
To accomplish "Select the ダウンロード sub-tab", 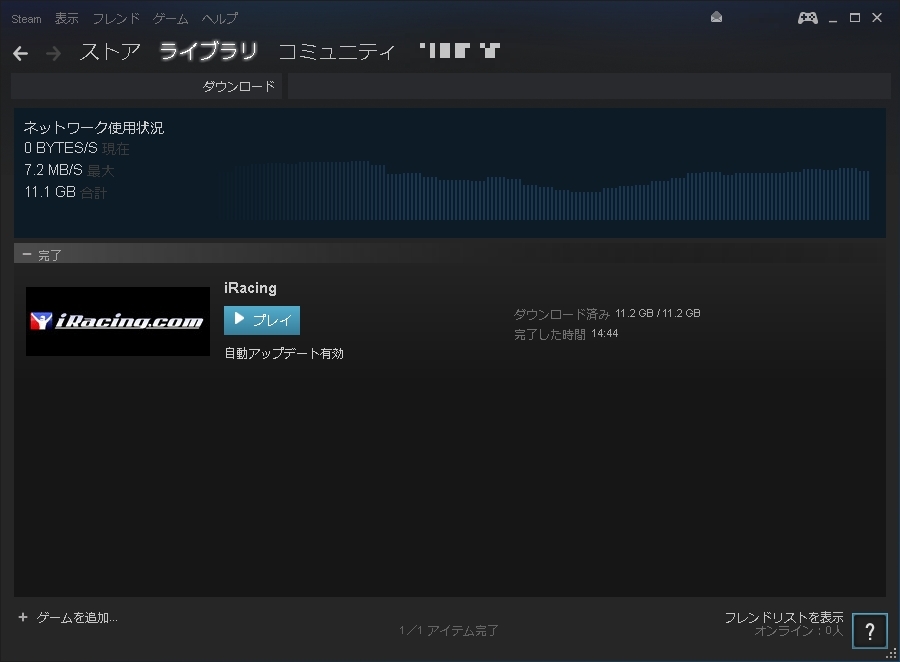I will click(239, 86).
